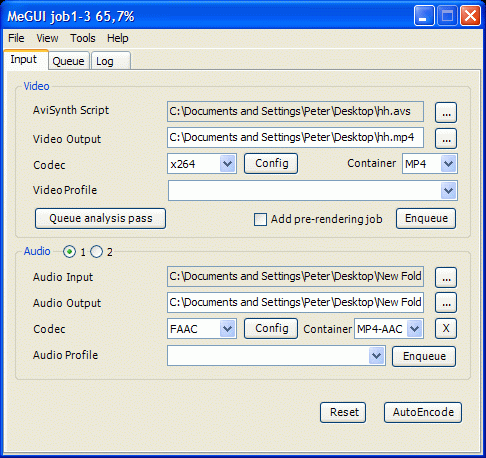The height and width of the screenshot is (458, 486).
Task: Select audio track 1 radio button
Action: (69, 252)
